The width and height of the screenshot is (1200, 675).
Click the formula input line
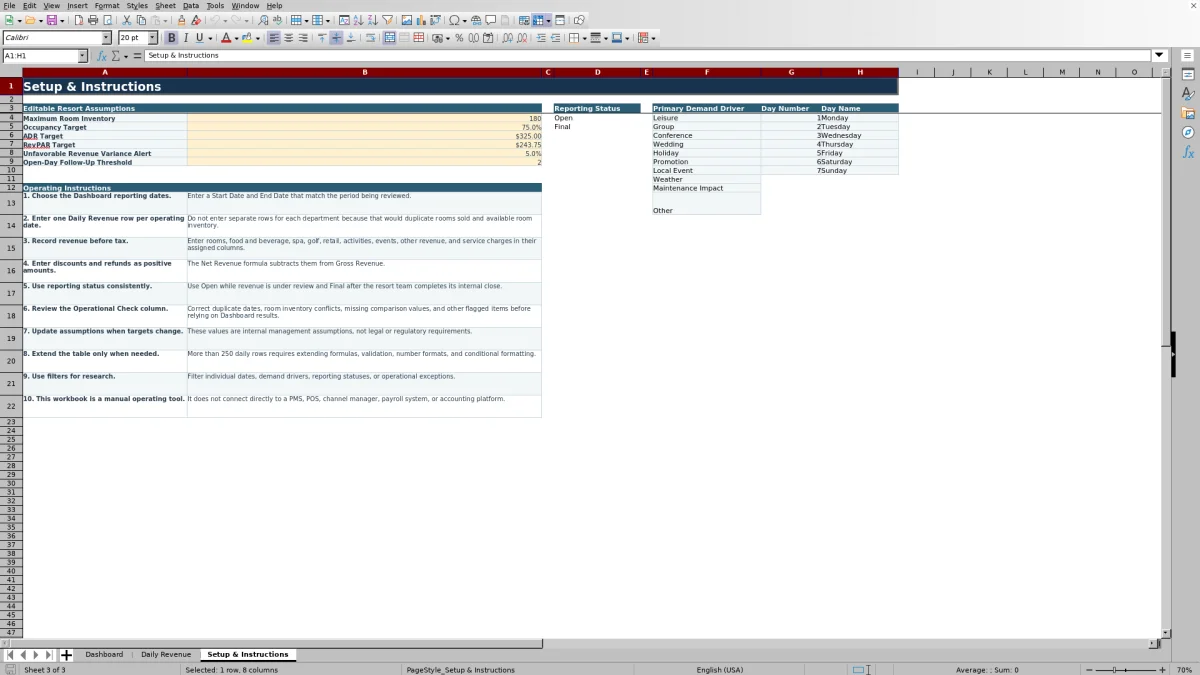click(648, 56)
